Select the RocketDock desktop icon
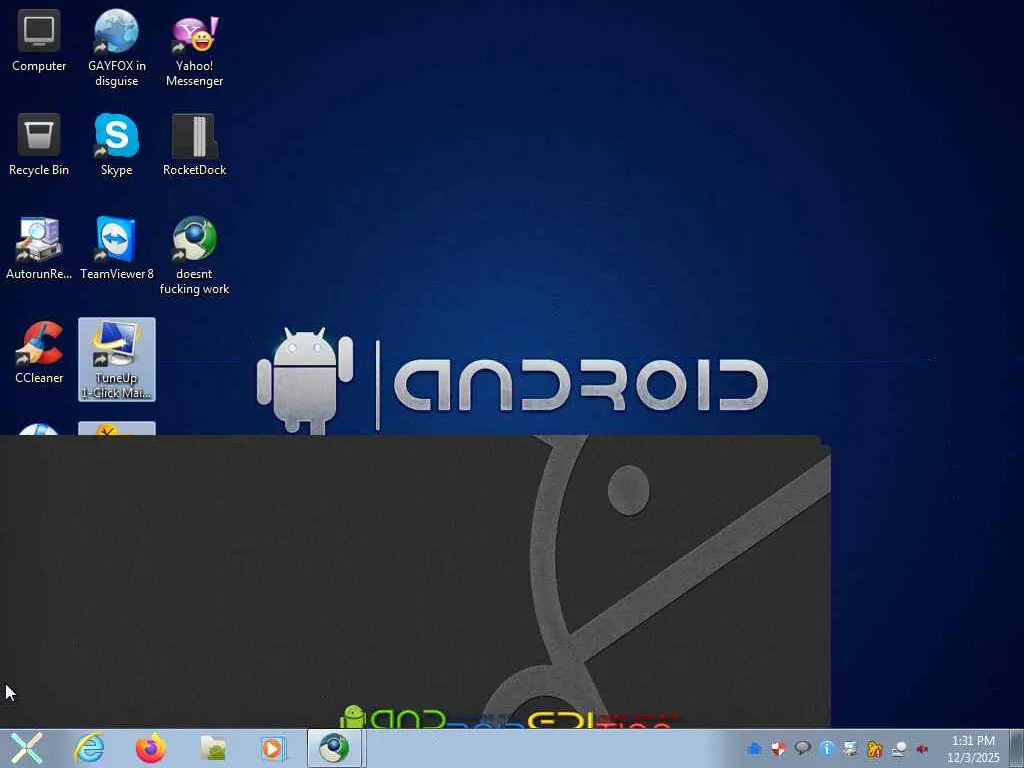1024x768 pixels. pyautogui.click(x=194, y=145)
